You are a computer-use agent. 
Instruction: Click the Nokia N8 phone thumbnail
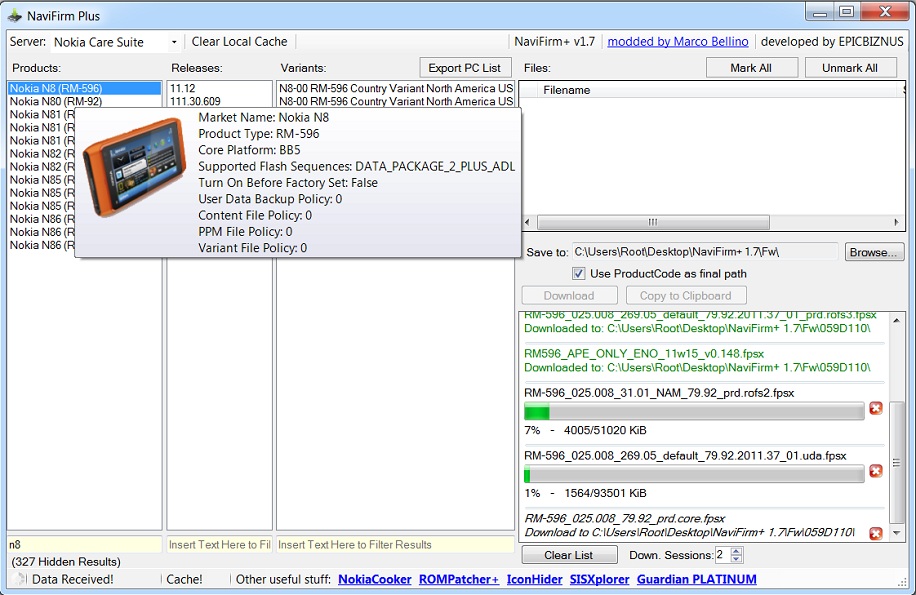click(x=133, y=167)
